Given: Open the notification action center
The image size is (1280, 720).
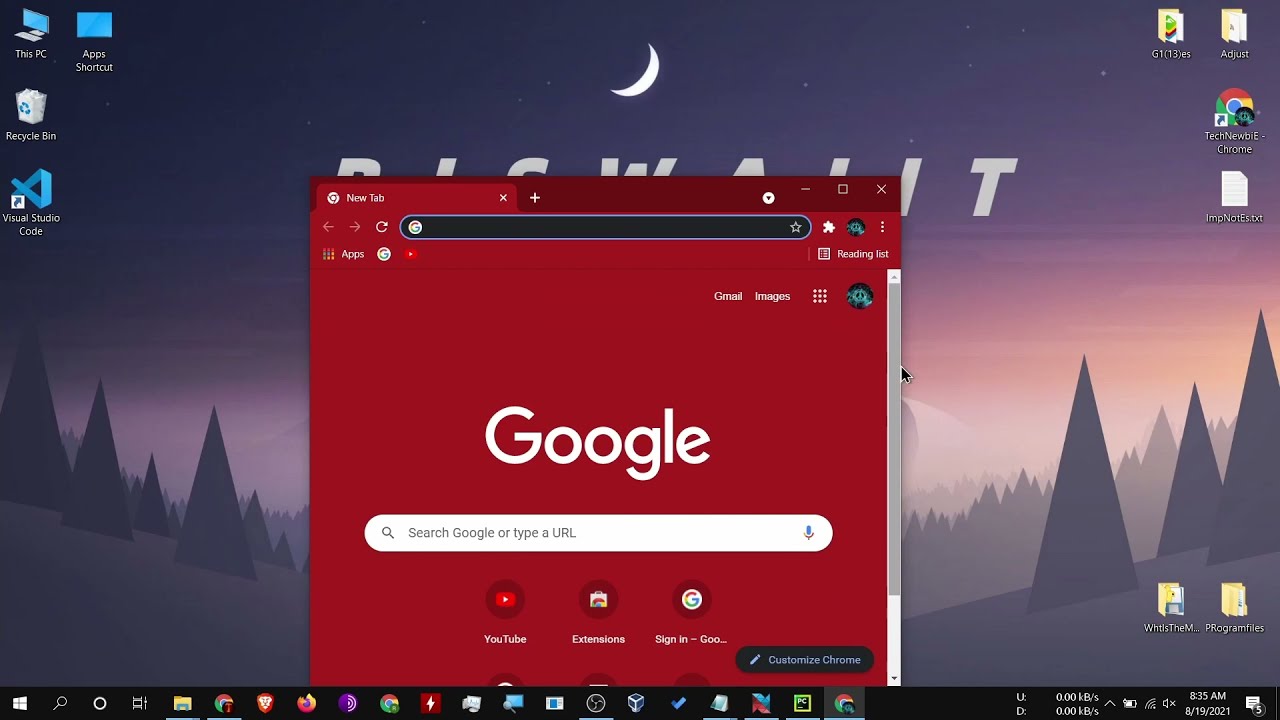Looking at the screenshot, I should point(1253,703).
